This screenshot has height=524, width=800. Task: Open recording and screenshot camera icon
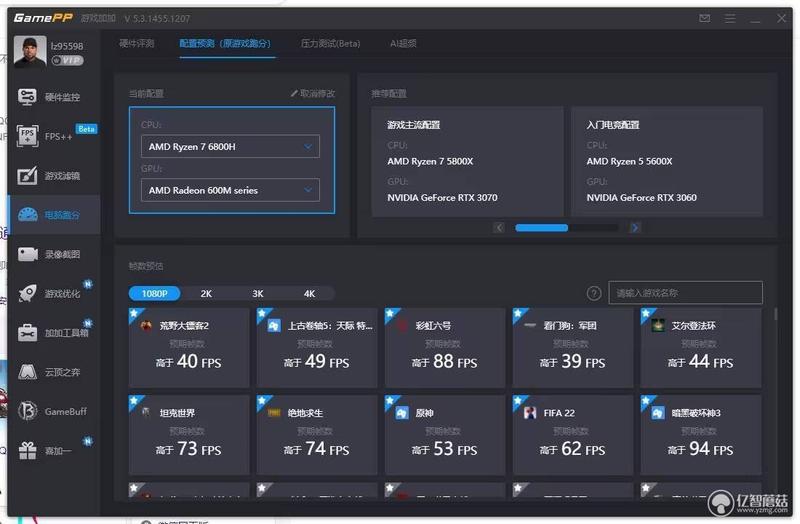[28, 254]
